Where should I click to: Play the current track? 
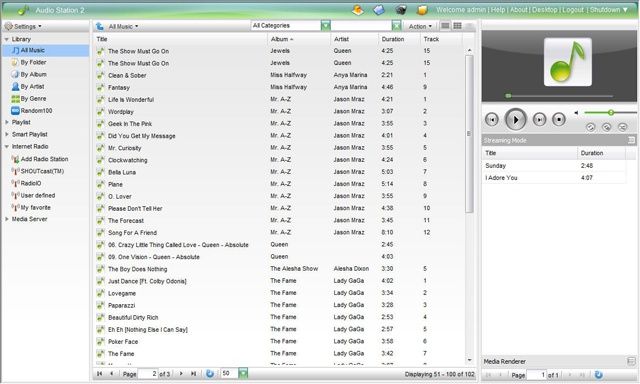pos(516,120)
